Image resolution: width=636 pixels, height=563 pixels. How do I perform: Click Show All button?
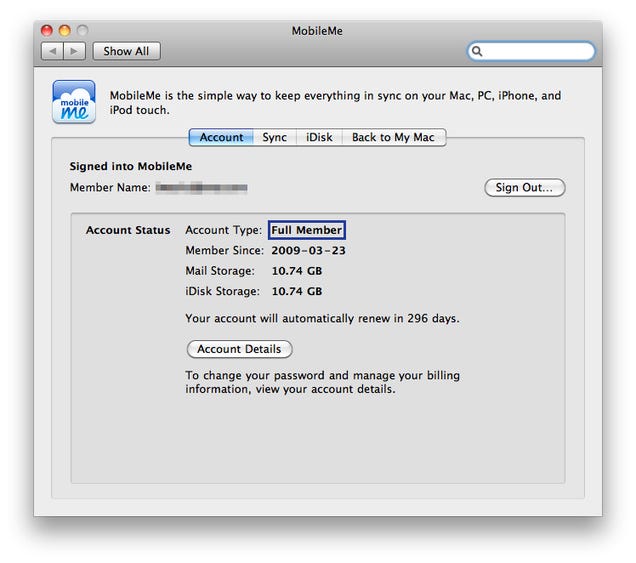coord(127,51)
